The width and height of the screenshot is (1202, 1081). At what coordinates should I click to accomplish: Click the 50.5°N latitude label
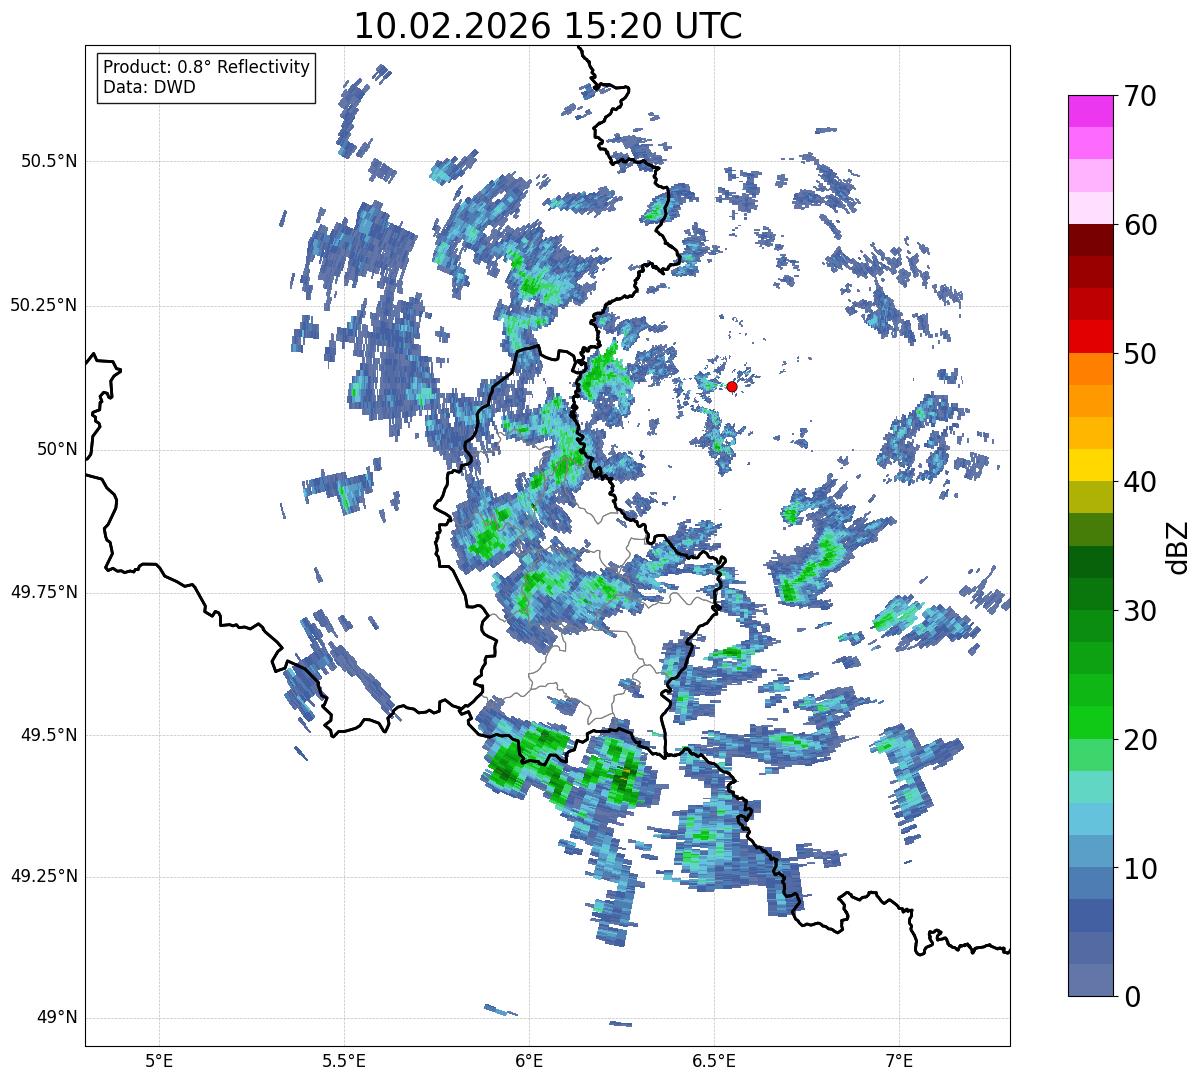(49, 161)
